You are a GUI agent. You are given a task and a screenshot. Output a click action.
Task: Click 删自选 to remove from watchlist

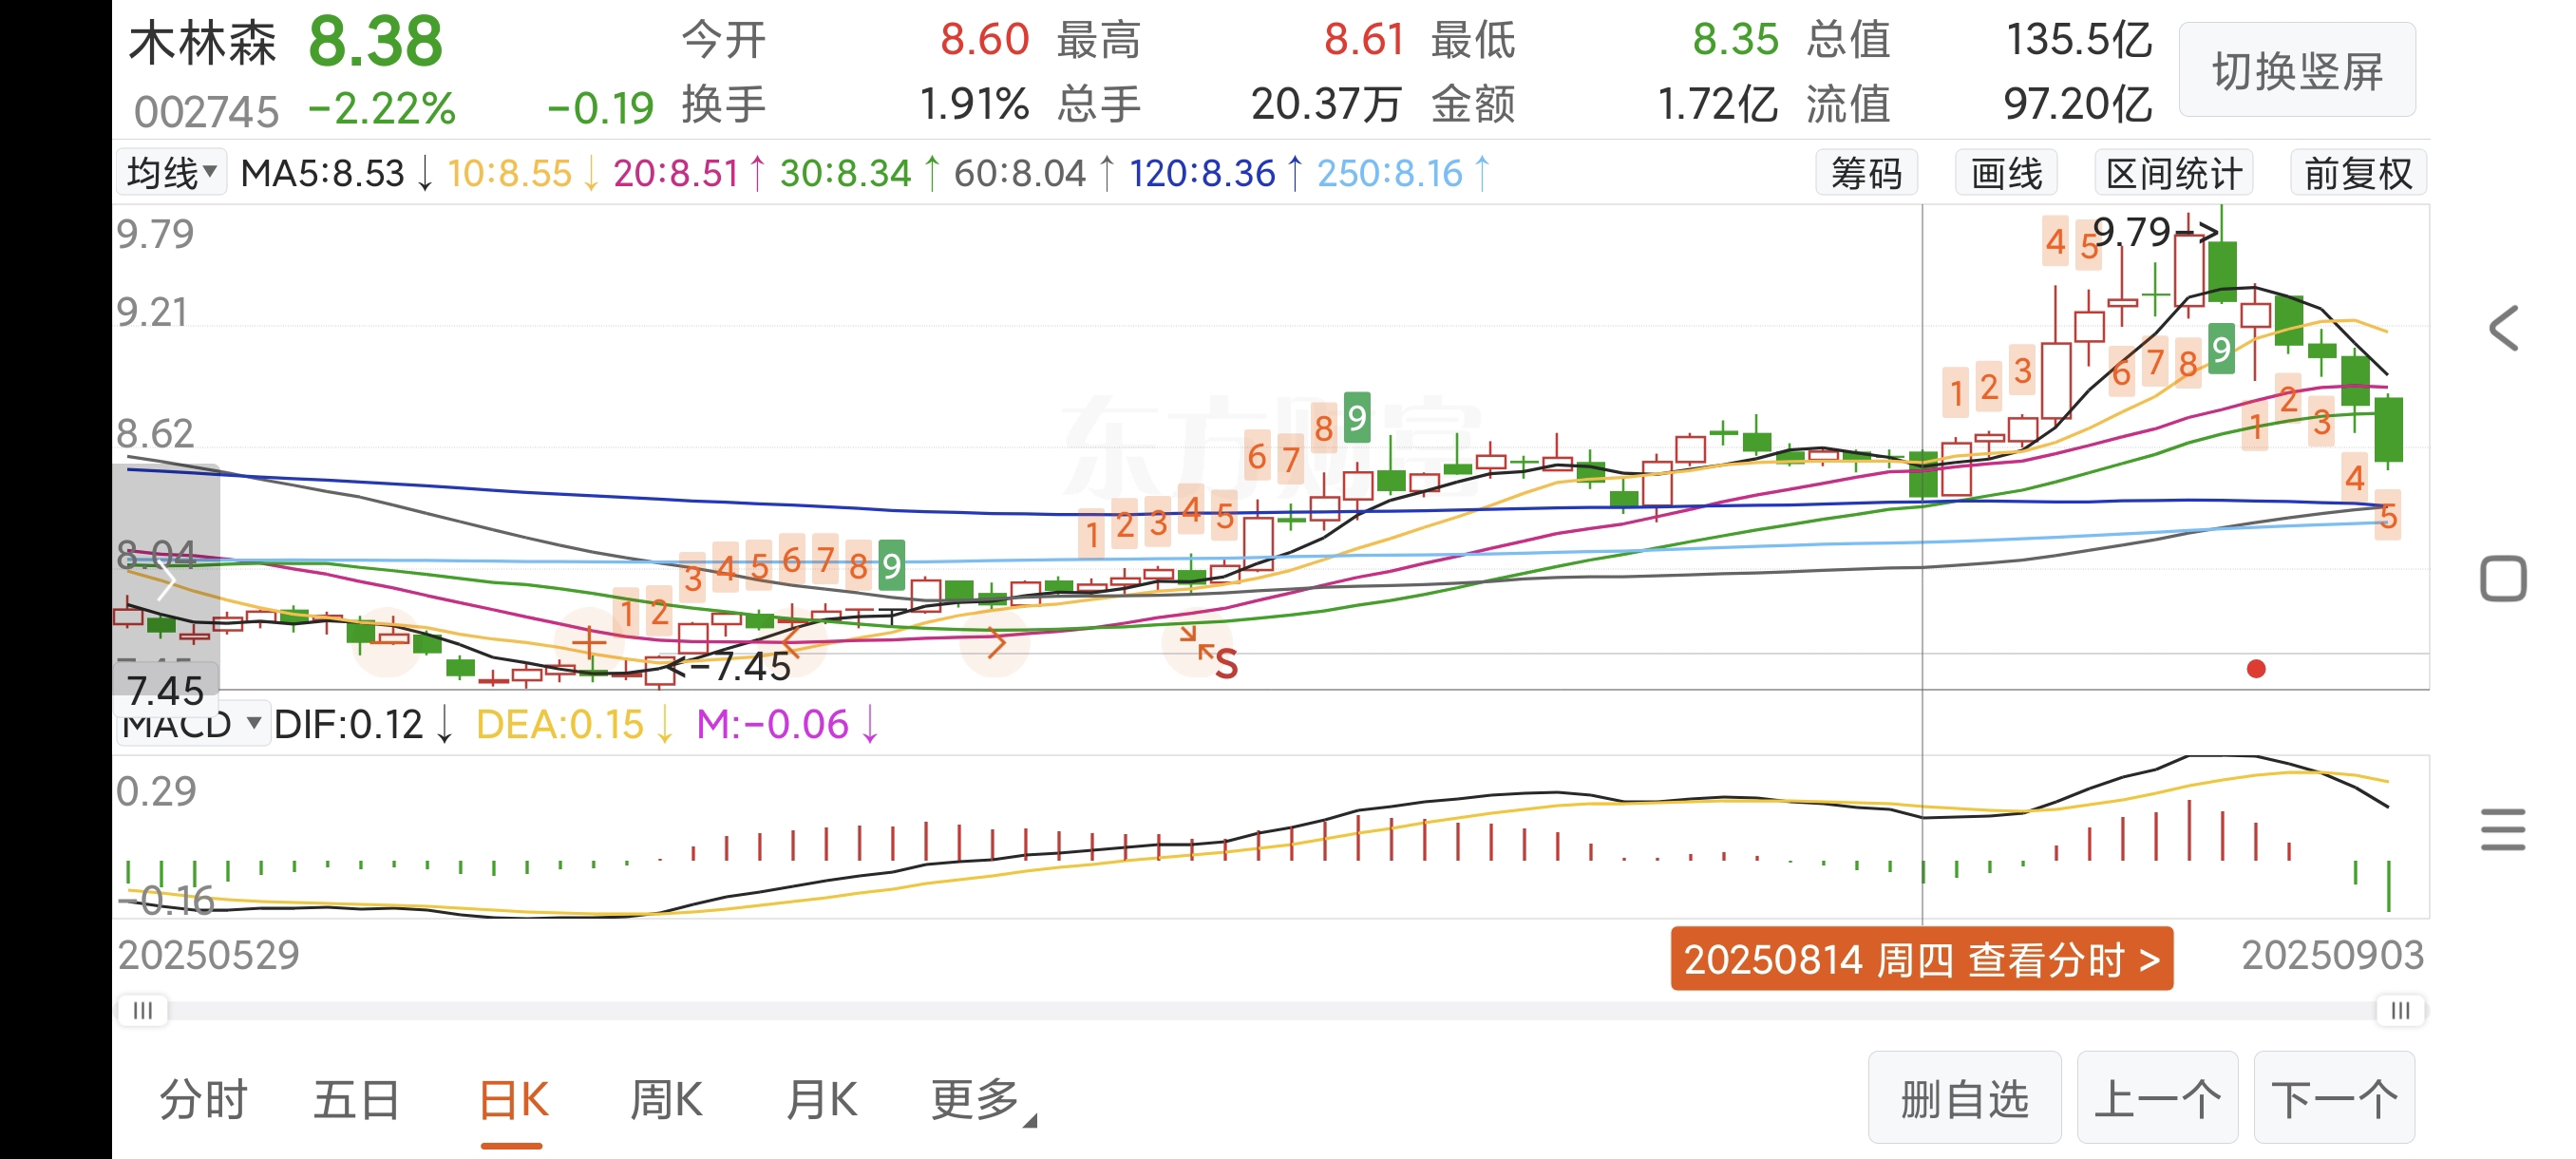(x=1964, y=1099)
